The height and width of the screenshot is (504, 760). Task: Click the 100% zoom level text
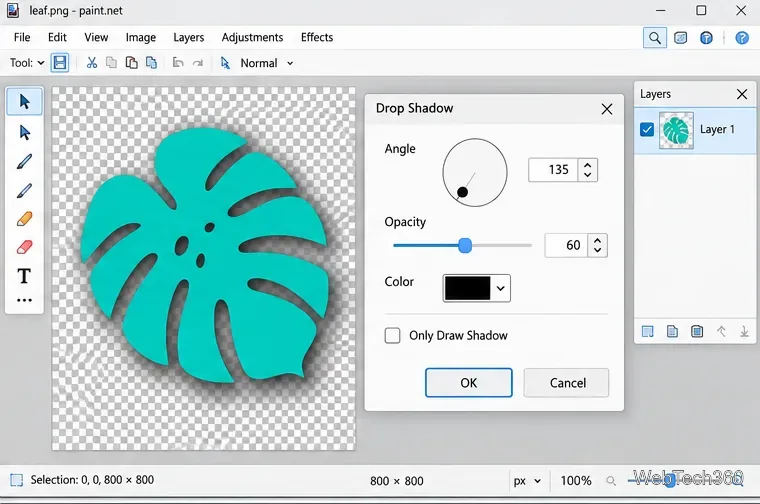pyautogui.click(x=576, y=481)
